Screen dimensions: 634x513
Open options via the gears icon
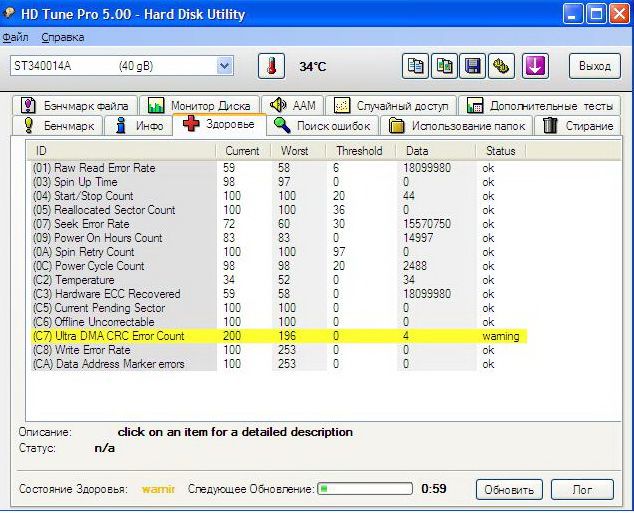point(501,66)
